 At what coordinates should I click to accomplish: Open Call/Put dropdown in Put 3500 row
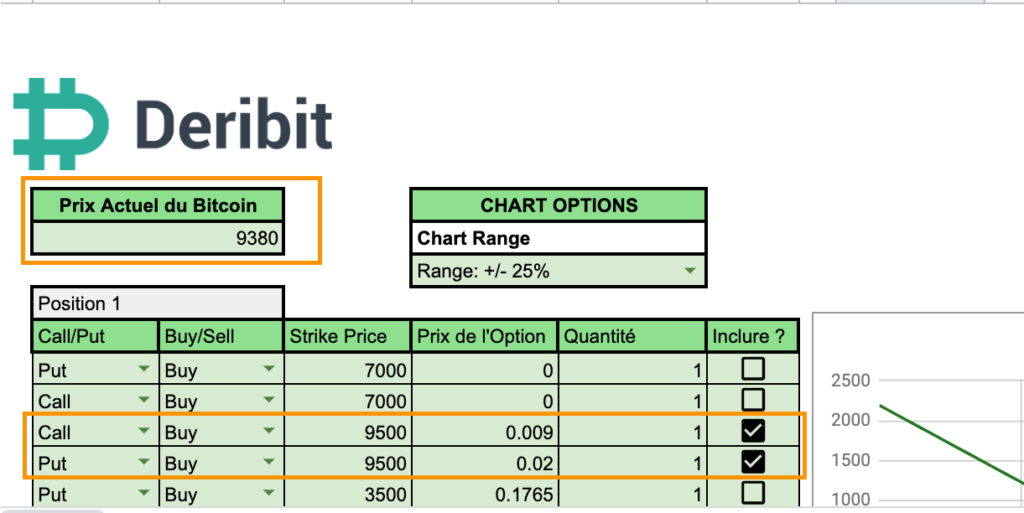coord(95,494)
